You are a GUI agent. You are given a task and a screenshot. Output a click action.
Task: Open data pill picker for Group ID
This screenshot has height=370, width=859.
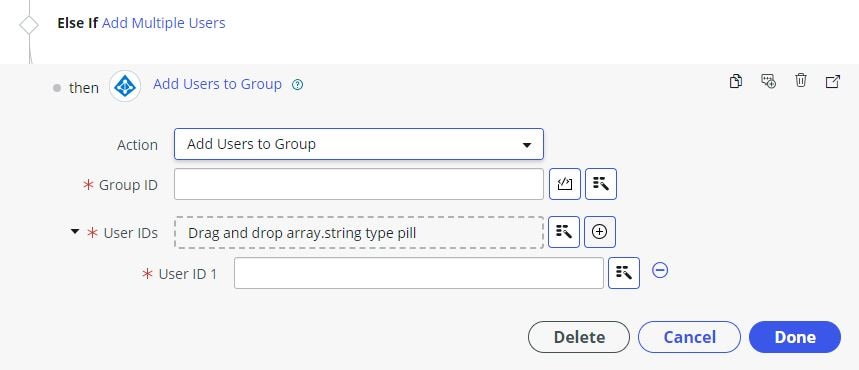(601, 184)
